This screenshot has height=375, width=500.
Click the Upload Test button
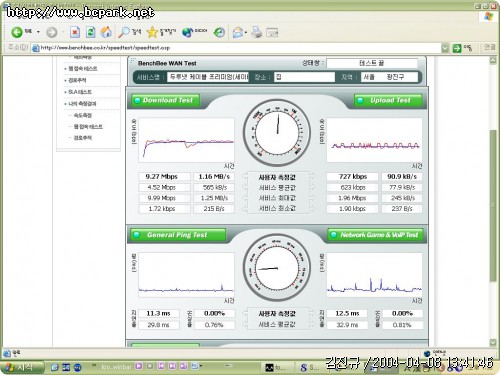(388, 100)
